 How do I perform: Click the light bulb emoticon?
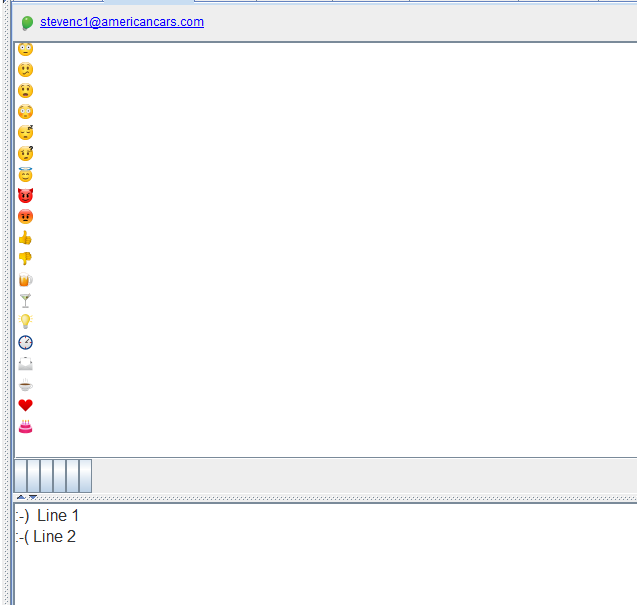pos(26,321)
